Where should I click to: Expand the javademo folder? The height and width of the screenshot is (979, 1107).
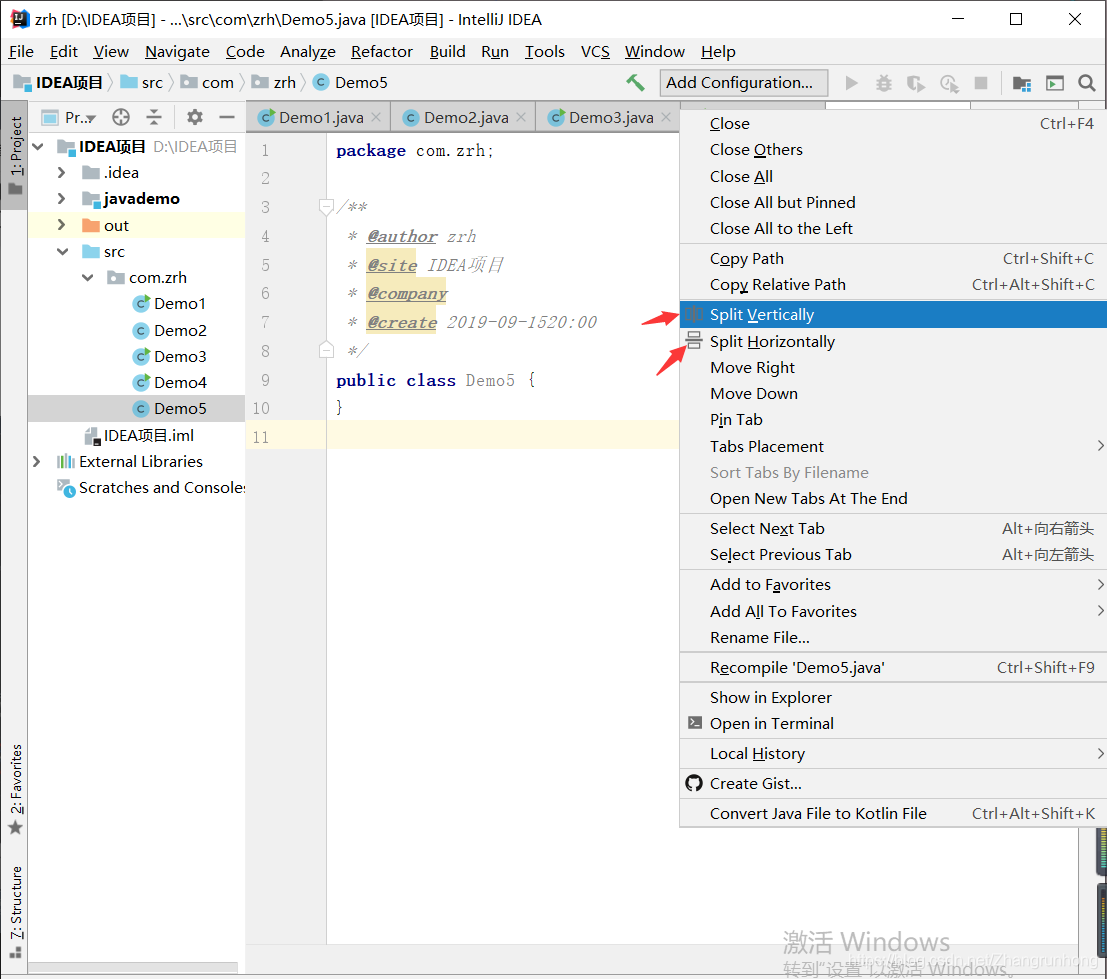(61, 199)
